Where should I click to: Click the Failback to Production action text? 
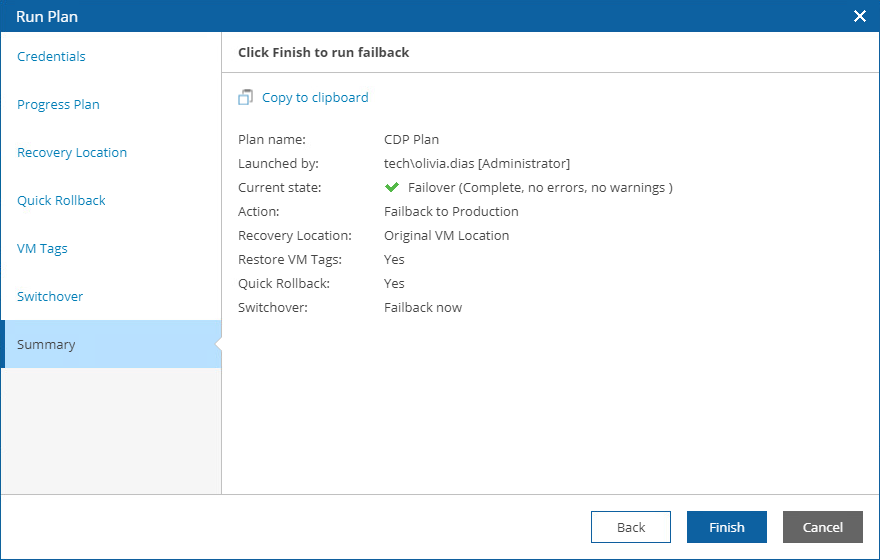click(451, 211)
